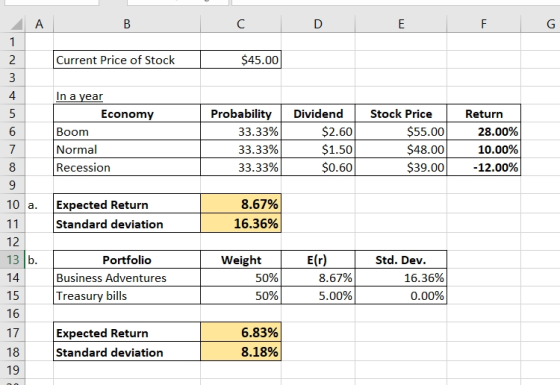
Task: Click the 28.00% return cell
Action: click(484, 131)
